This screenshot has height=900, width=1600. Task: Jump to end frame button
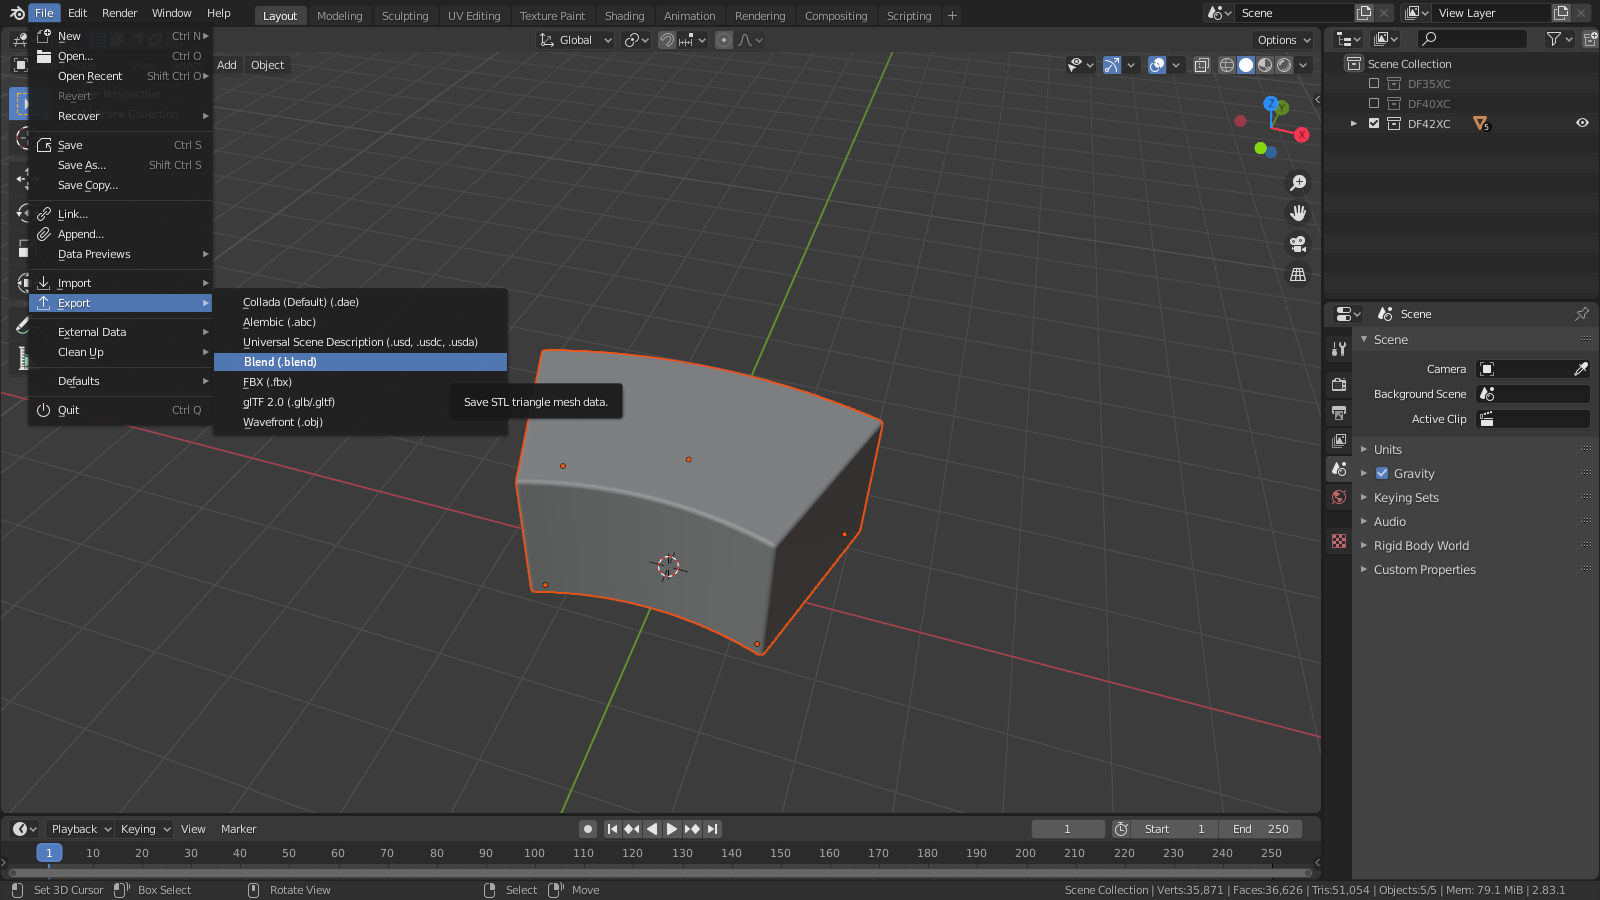coord(712,829)
